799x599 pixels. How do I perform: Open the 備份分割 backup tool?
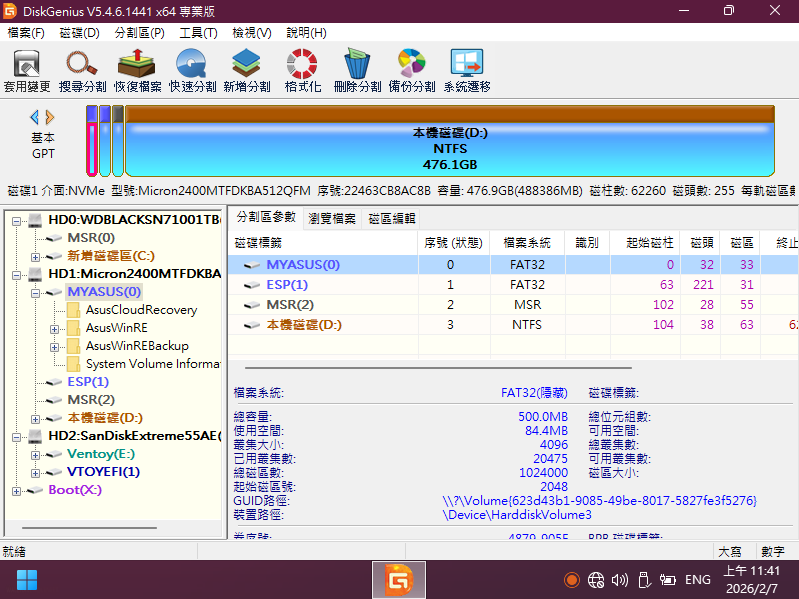tap(412, 71)
